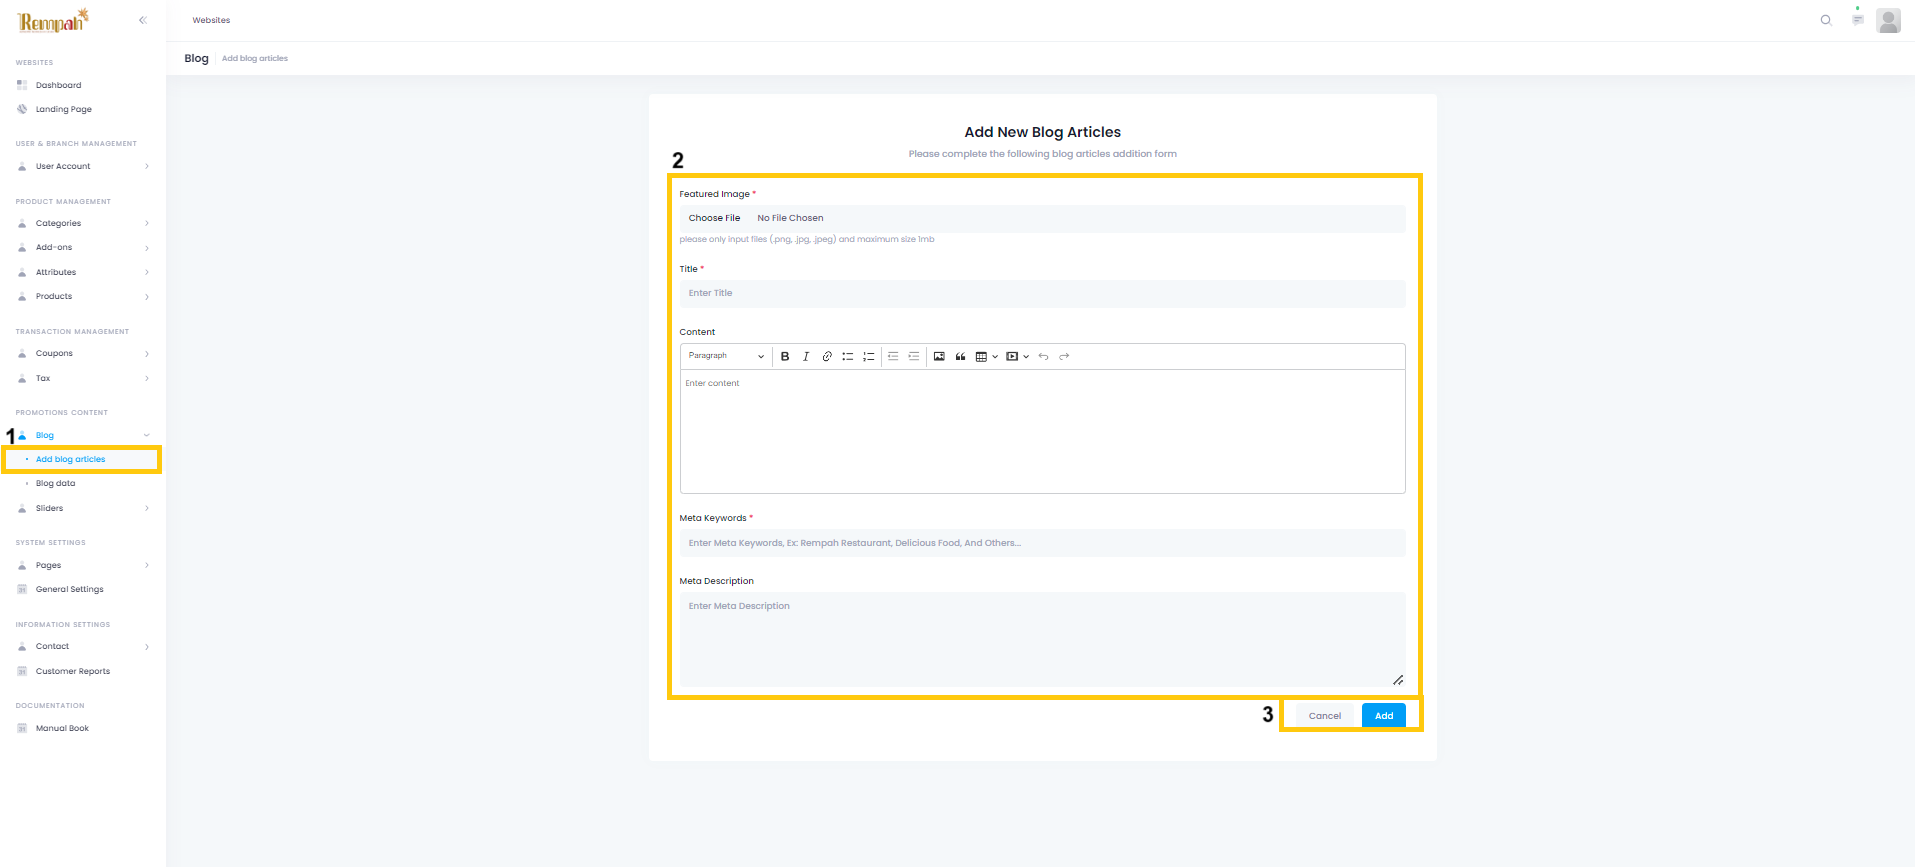Viewport: 1915px width, 867px height.
Task: Insert a bulleted list
Action: coord(848,357)
